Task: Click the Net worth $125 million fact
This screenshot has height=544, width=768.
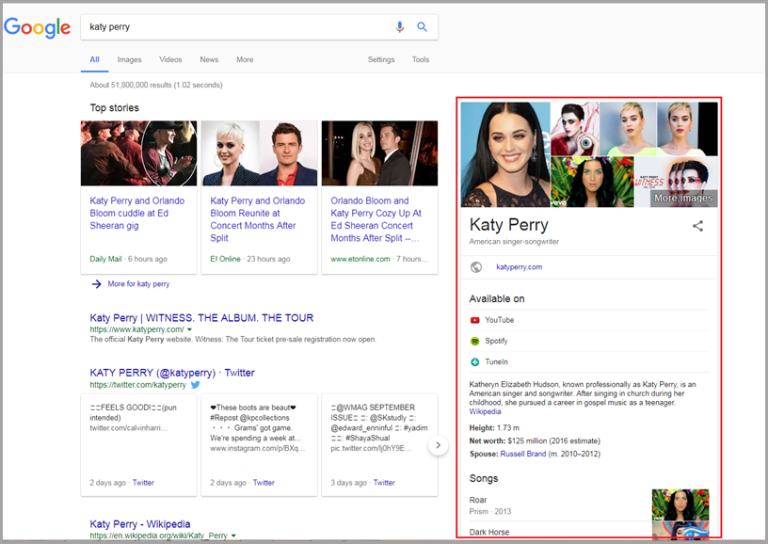Action: point(534,441)
